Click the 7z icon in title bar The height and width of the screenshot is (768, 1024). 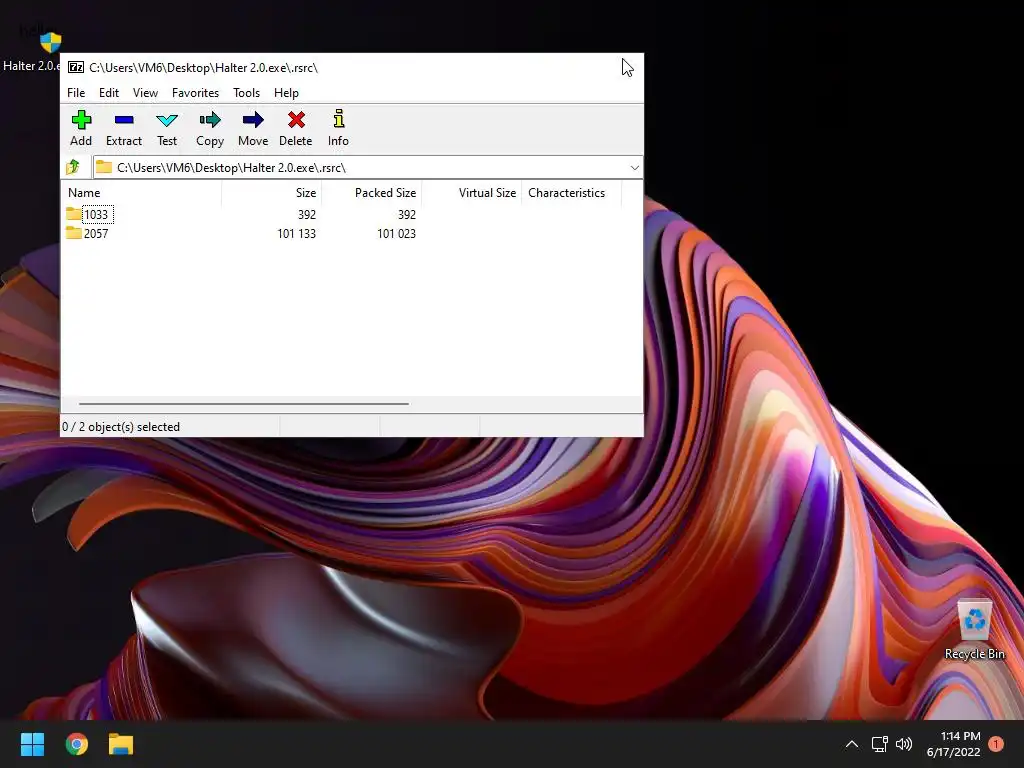(76, 67)
